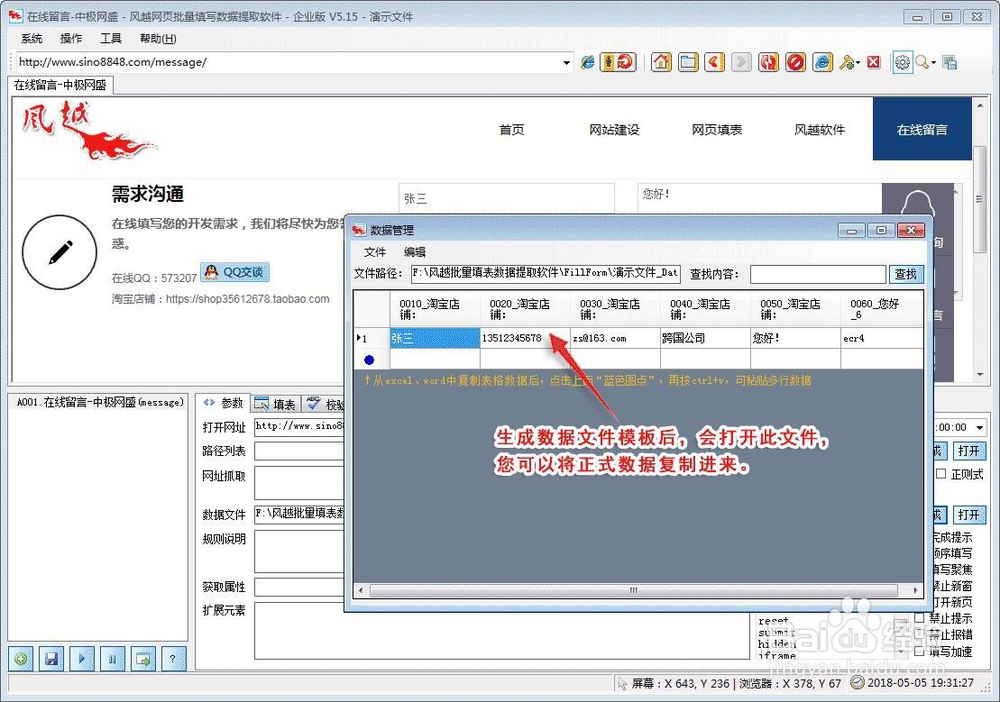Open the address bar URL dropdown
Screen dimensions: 1000x702
click(x=566, y=62)
